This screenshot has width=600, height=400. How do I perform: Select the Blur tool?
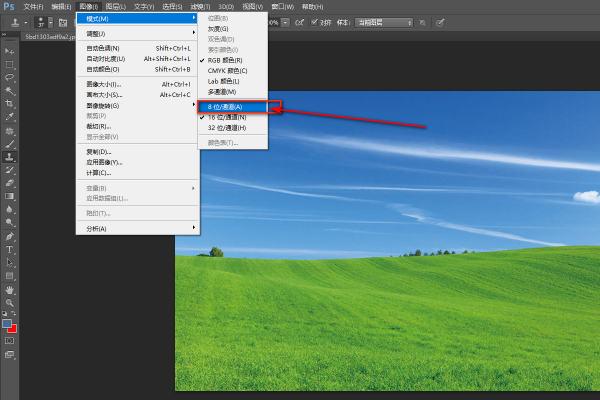tap(9, 209)
